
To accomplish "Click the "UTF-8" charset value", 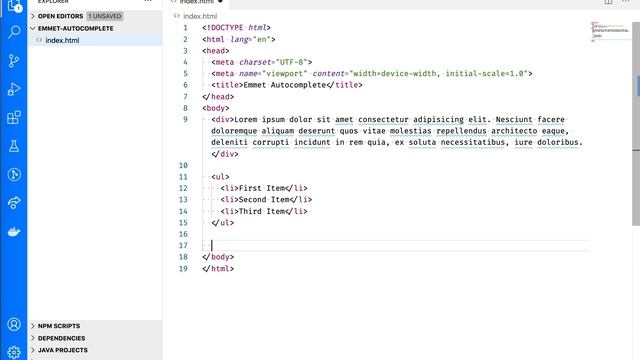I will pyautogui.click(x=292, y=62).
